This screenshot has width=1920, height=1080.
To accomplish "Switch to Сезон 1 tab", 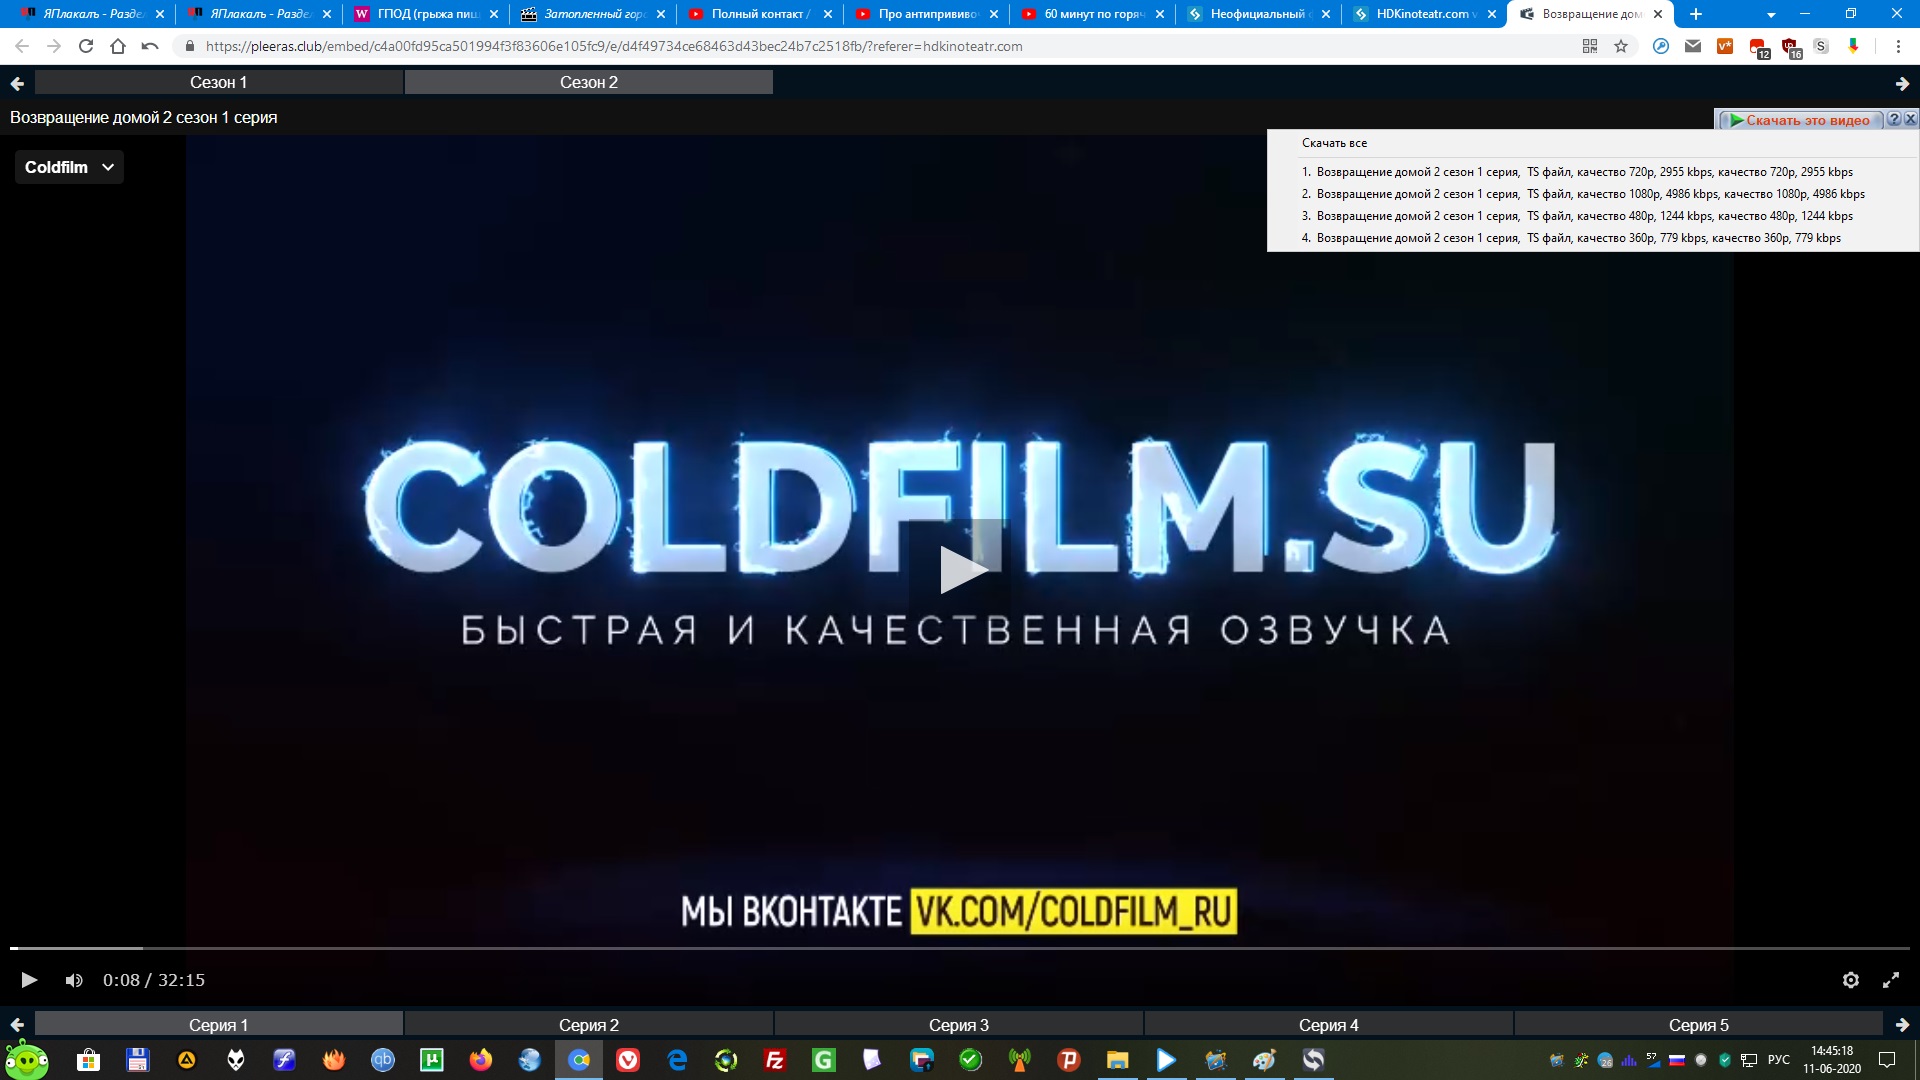I will (218, 82).
